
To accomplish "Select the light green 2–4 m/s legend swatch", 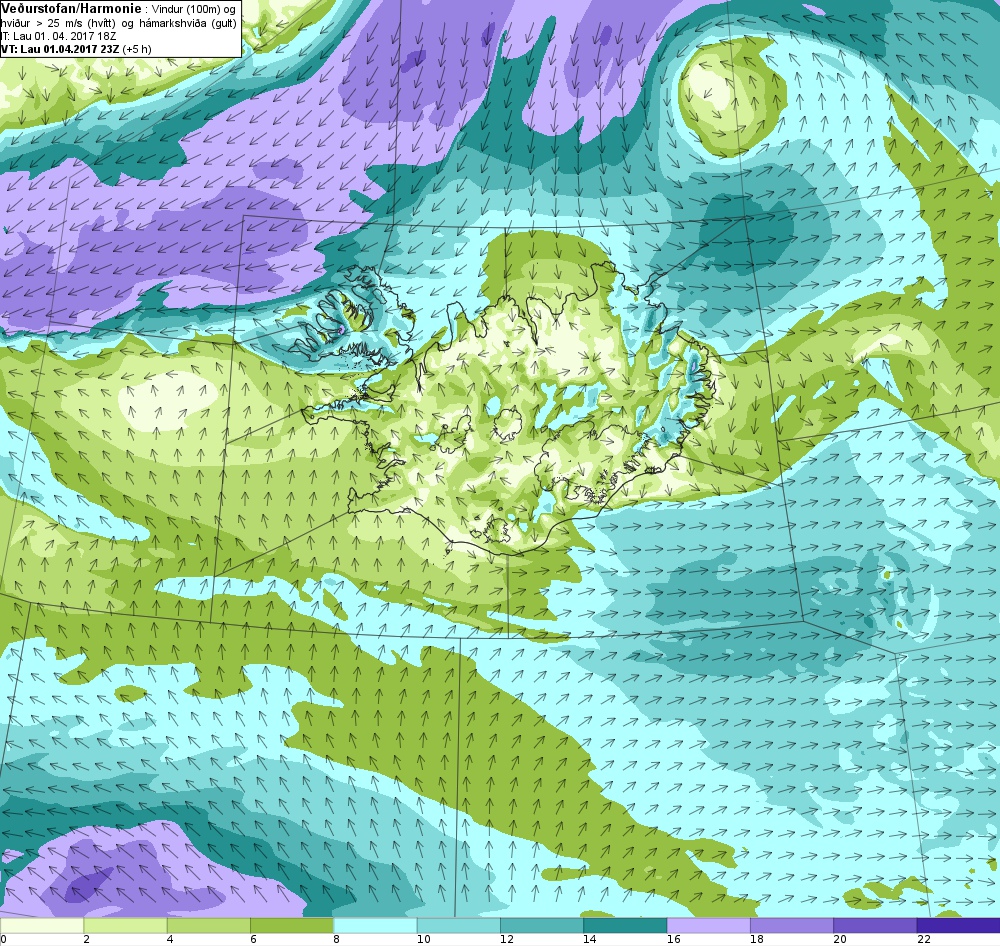I will pos(125,925).
